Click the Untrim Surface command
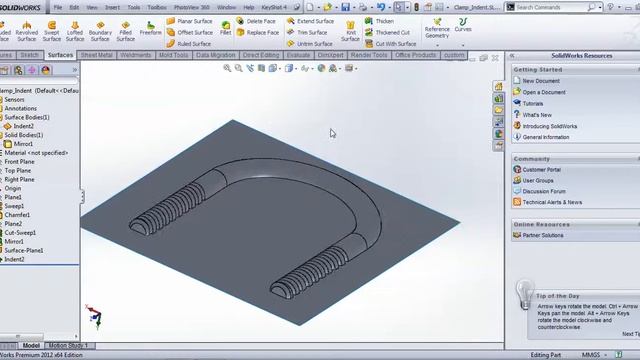Image resolution: width=640 pixels, height=360 pixels. pos(309,44)
